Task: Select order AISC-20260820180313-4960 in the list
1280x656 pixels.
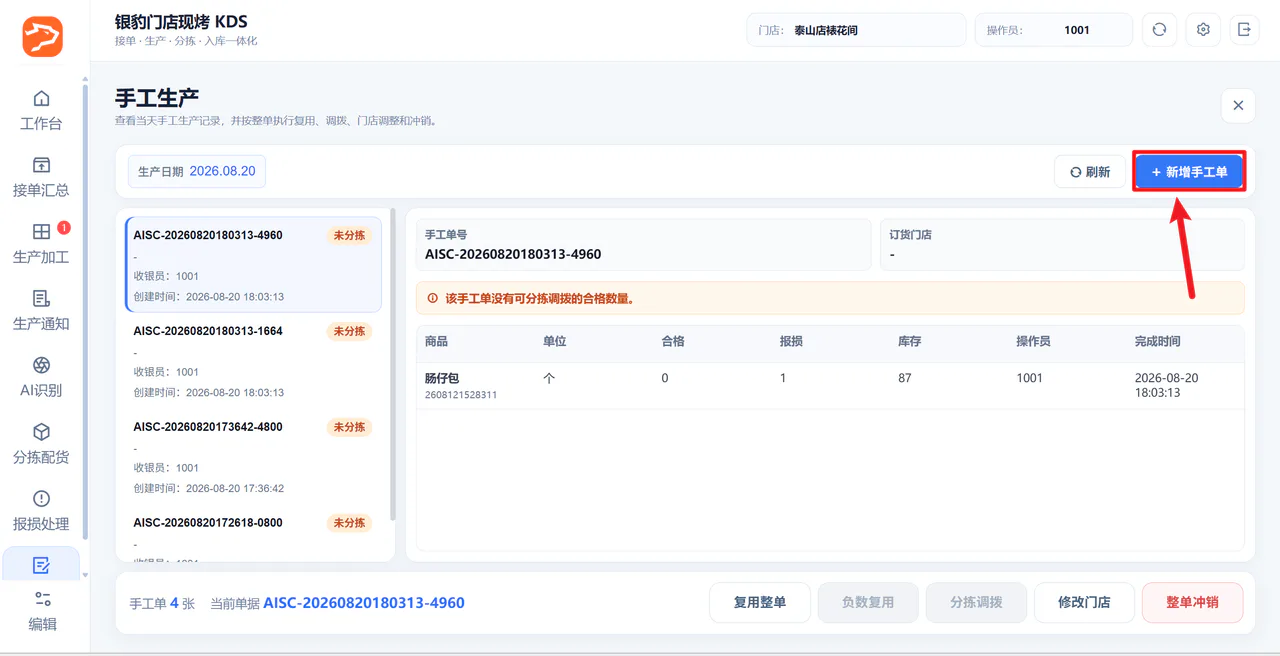Action: point(253,265)
